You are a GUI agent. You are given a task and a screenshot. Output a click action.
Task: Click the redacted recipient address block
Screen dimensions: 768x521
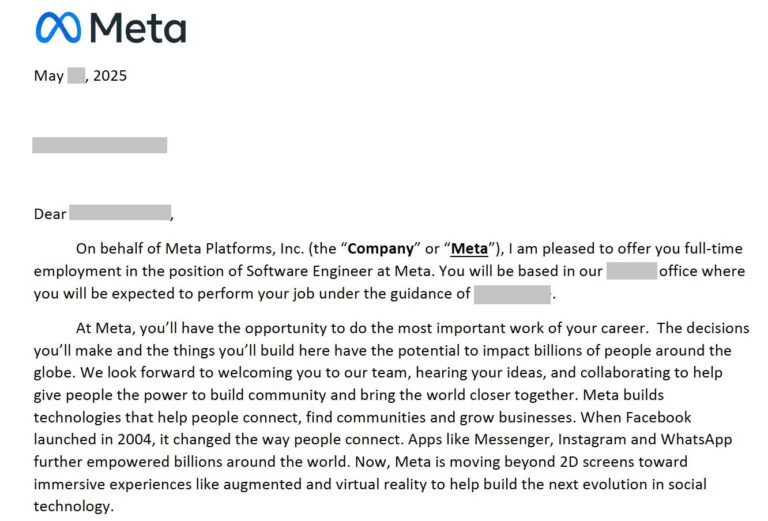tap(99, 145)
